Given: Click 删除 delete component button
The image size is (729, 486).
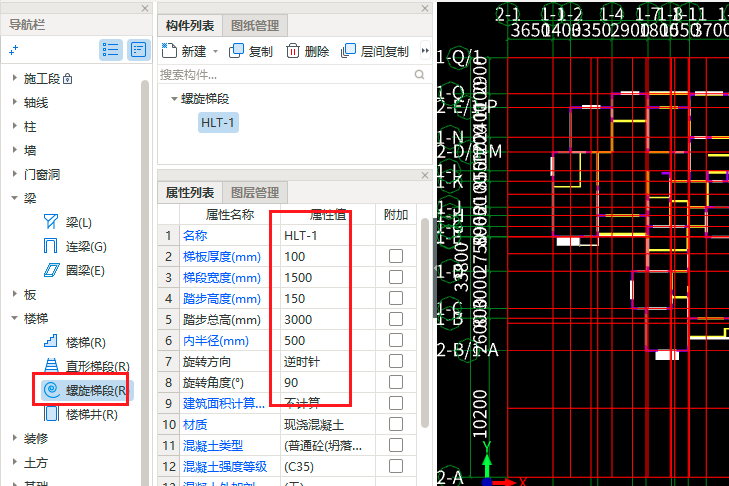Looking at the screenshot, I should point(307,51).
